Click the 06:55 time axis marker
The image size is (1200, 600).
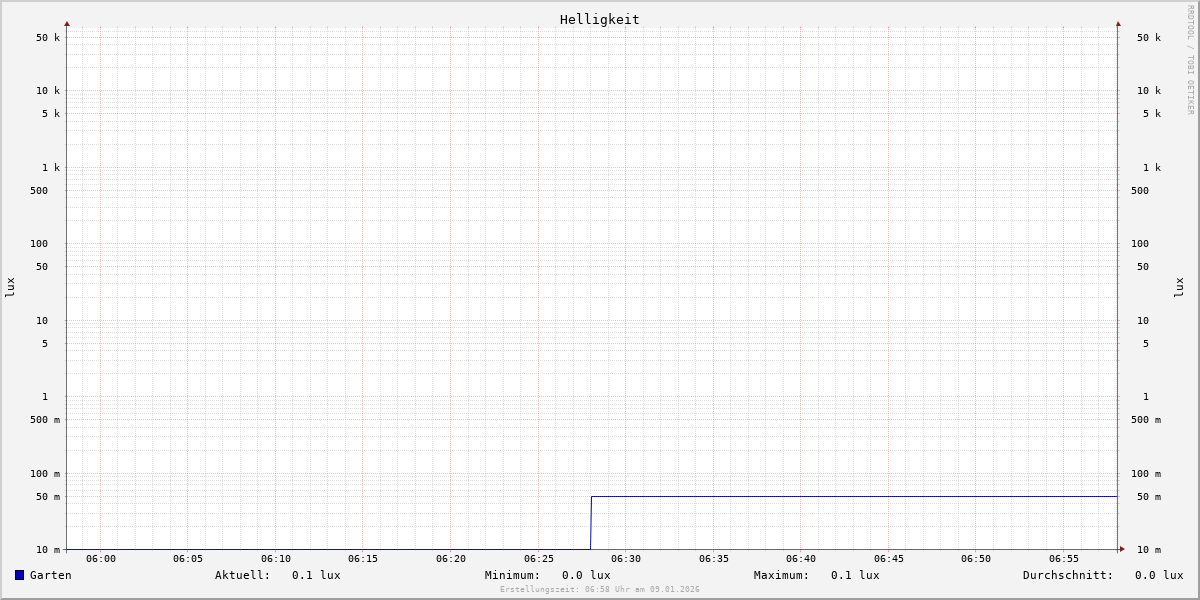tap(1064, 559)
